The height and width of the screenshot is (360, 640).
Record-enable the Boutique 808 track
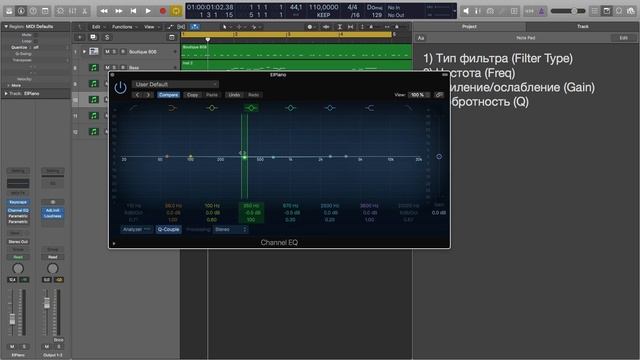(122, 52)
